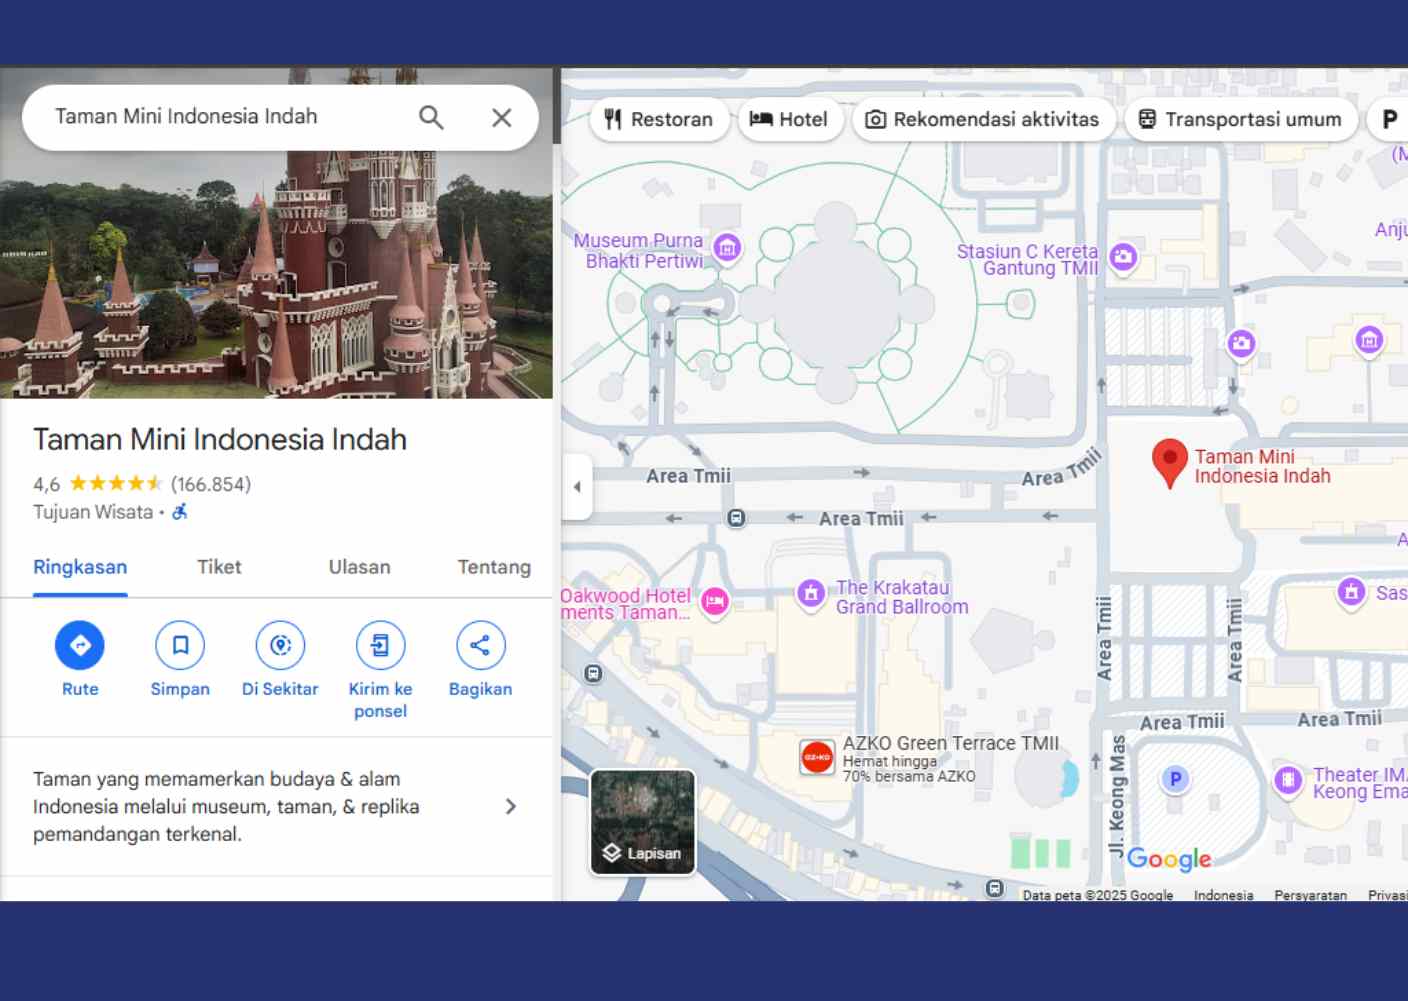The width and height of the screenshot is (1408, 1001).
Task: Click the Kirim ke ponsel icon
Action: [x=380, y=645]
